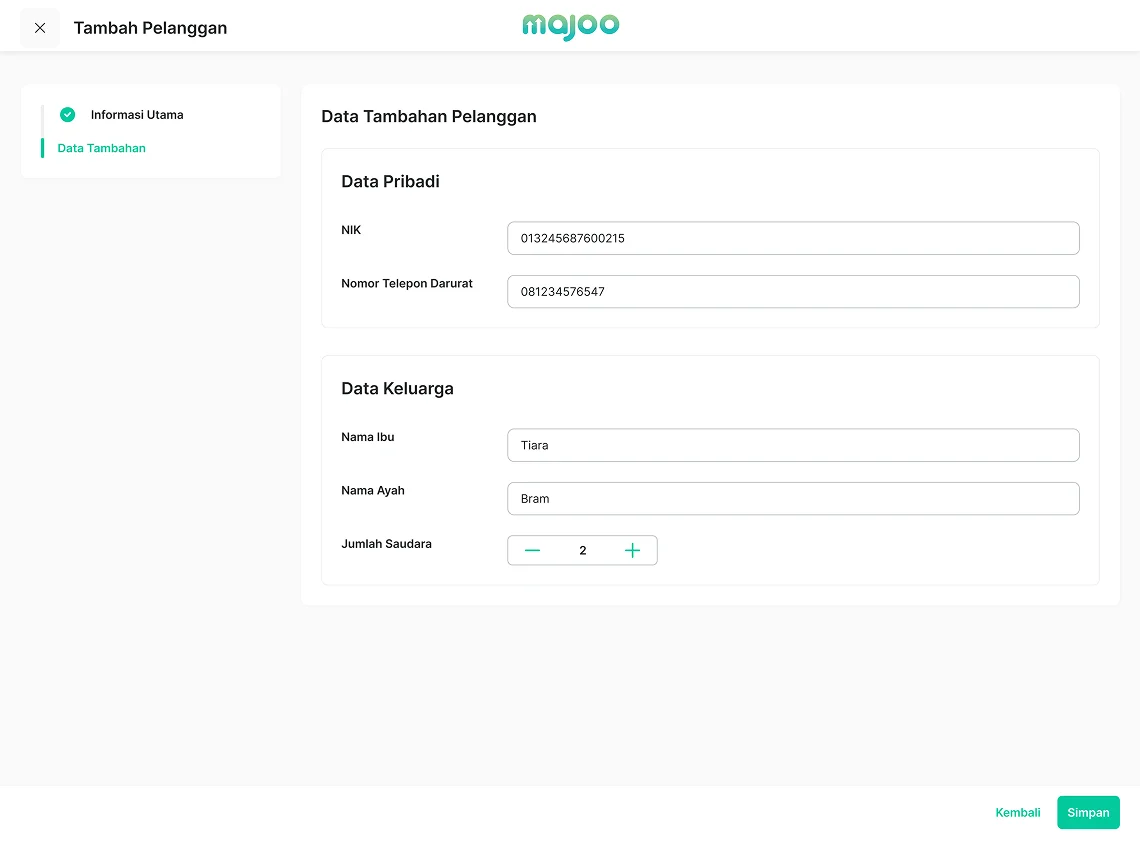
Task: Select the Data Tambahan step
Action: (102, 148)
